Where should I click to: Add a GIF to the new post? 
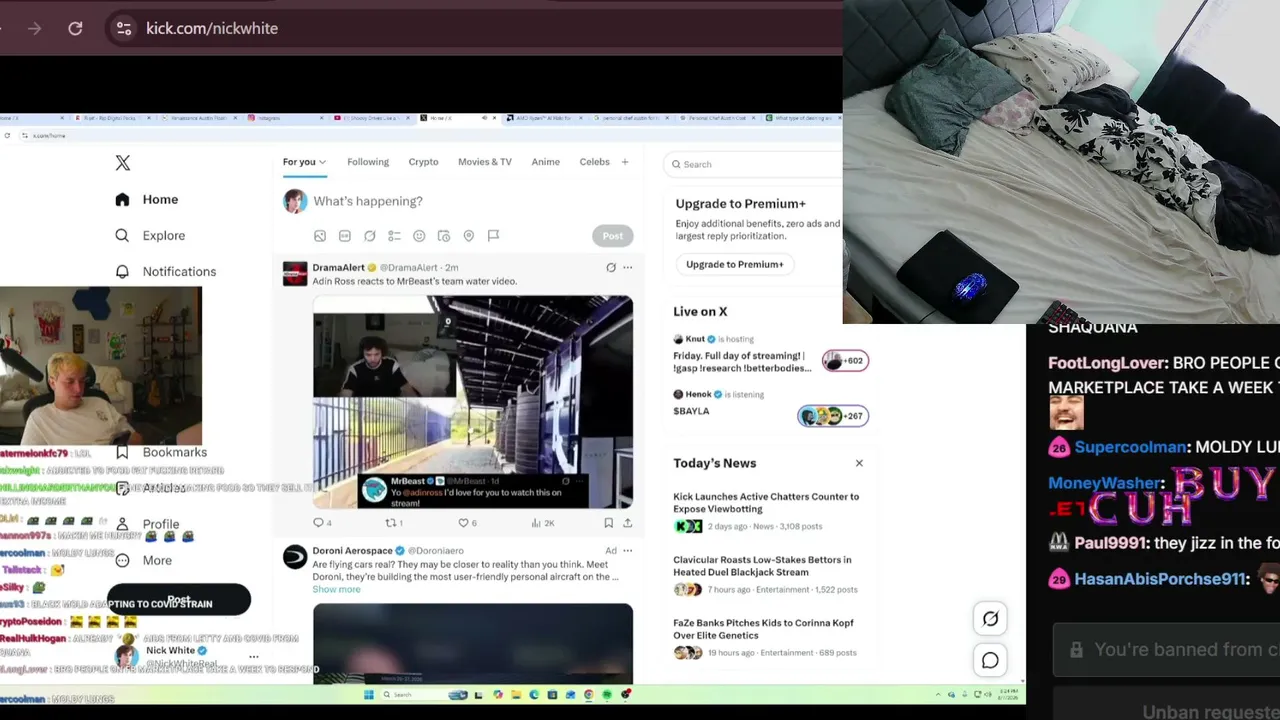(x=345, y=236)
